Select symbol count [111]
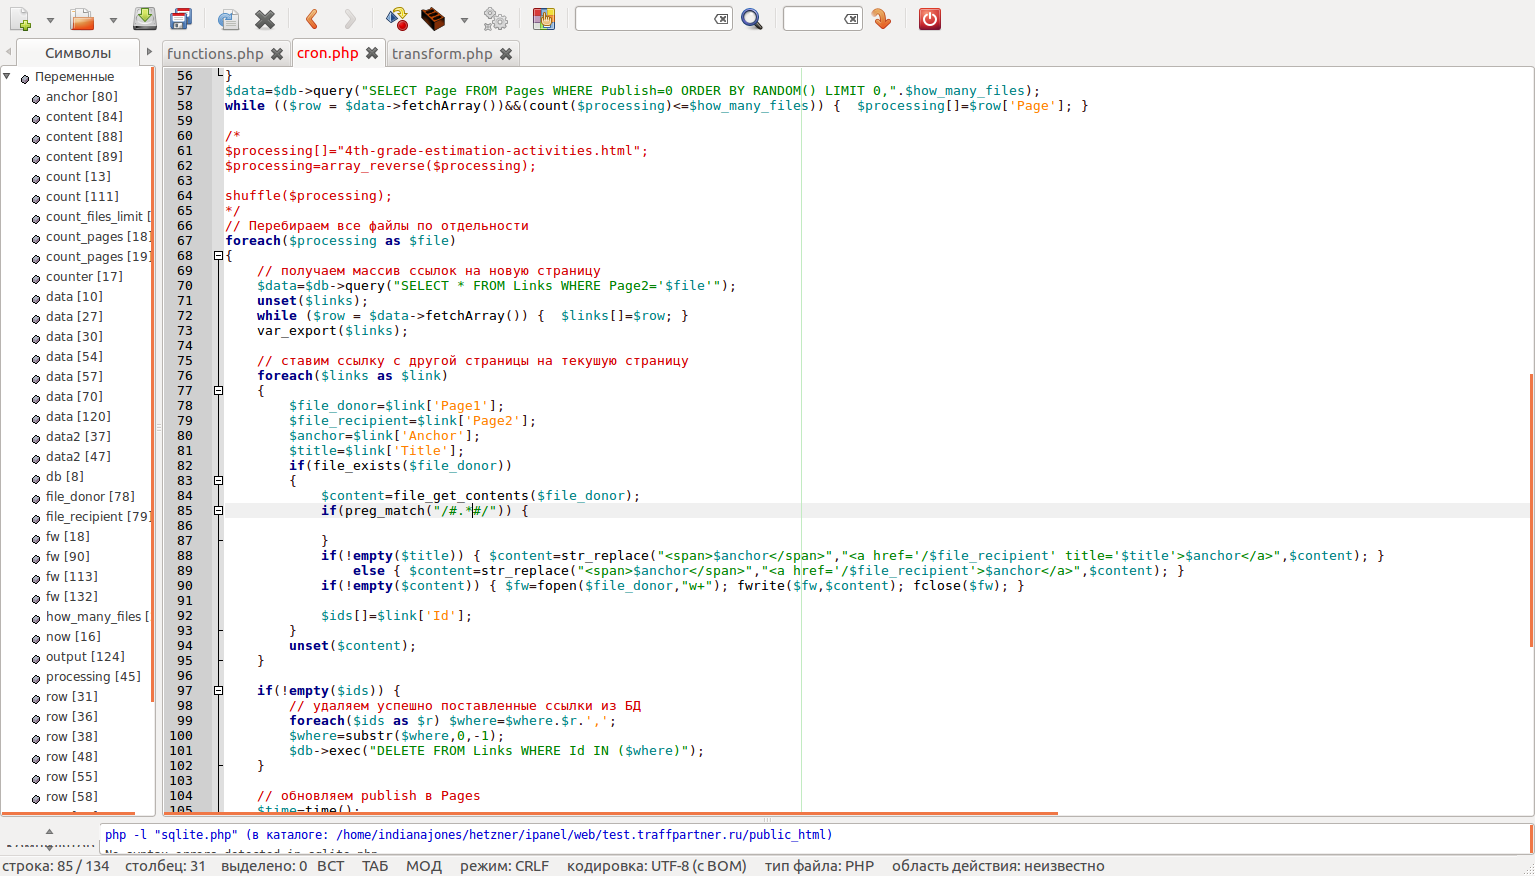 click(x=82, y=197)
